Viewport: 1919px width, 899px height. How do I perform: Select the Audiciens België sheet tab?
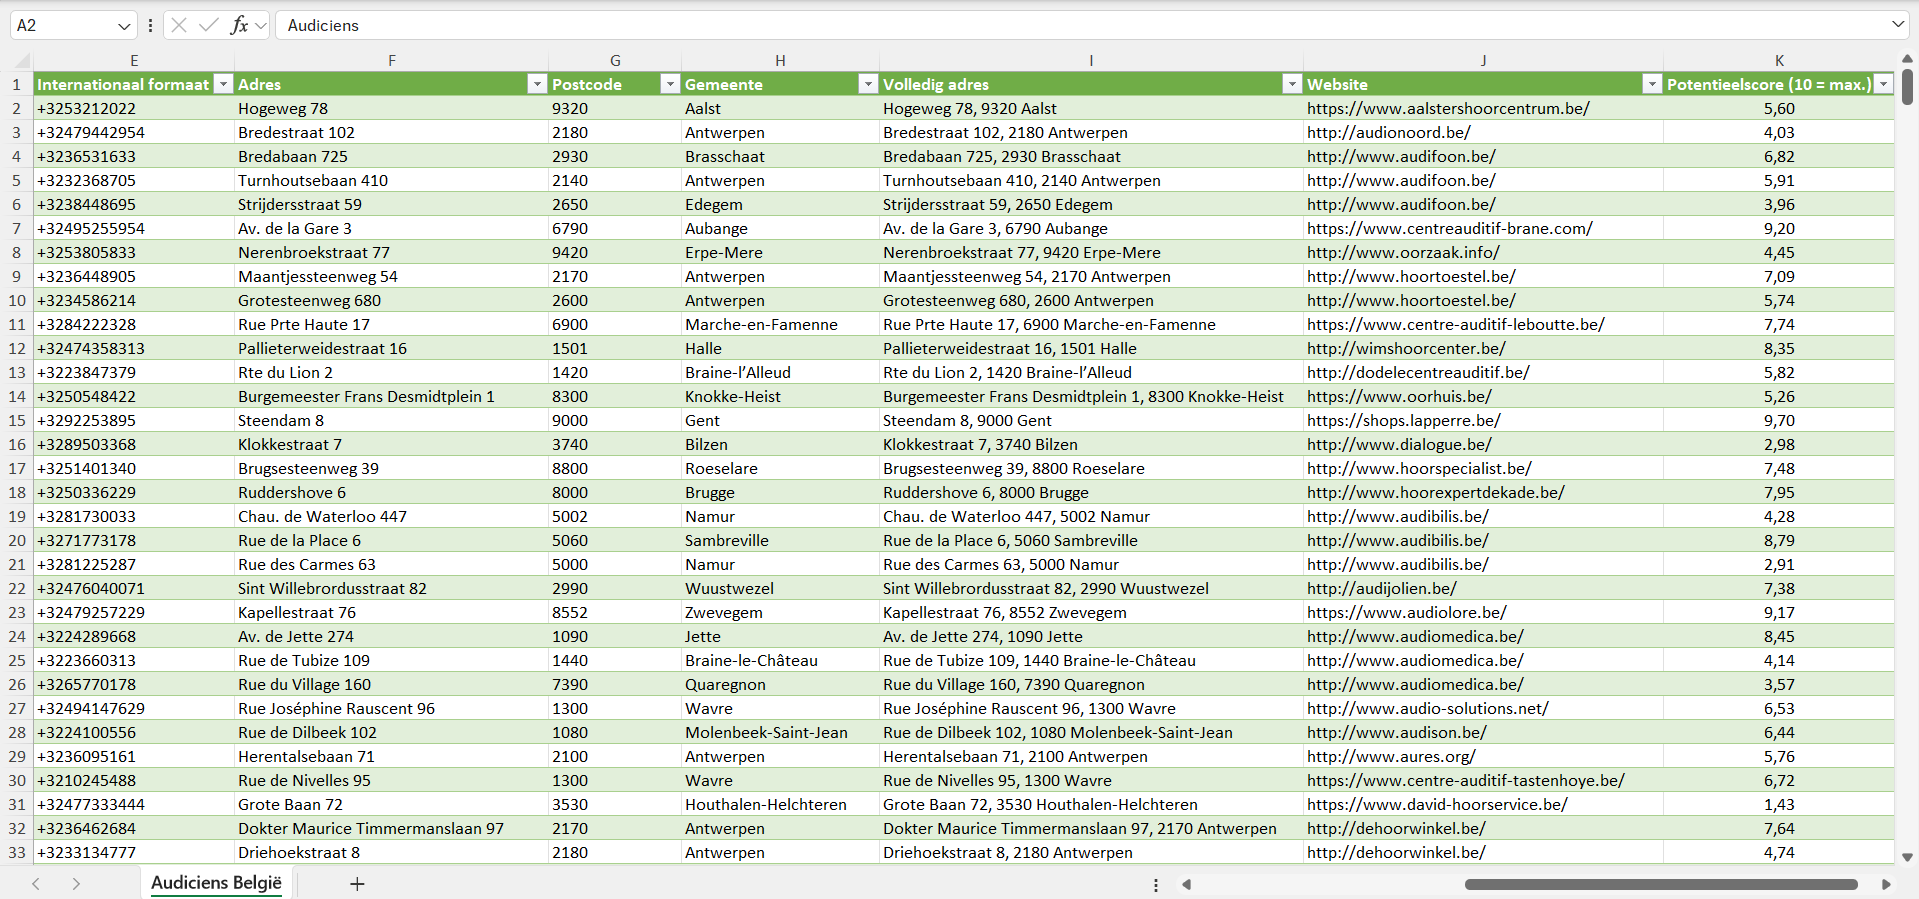pyautogui.click(x=216, y=883)
